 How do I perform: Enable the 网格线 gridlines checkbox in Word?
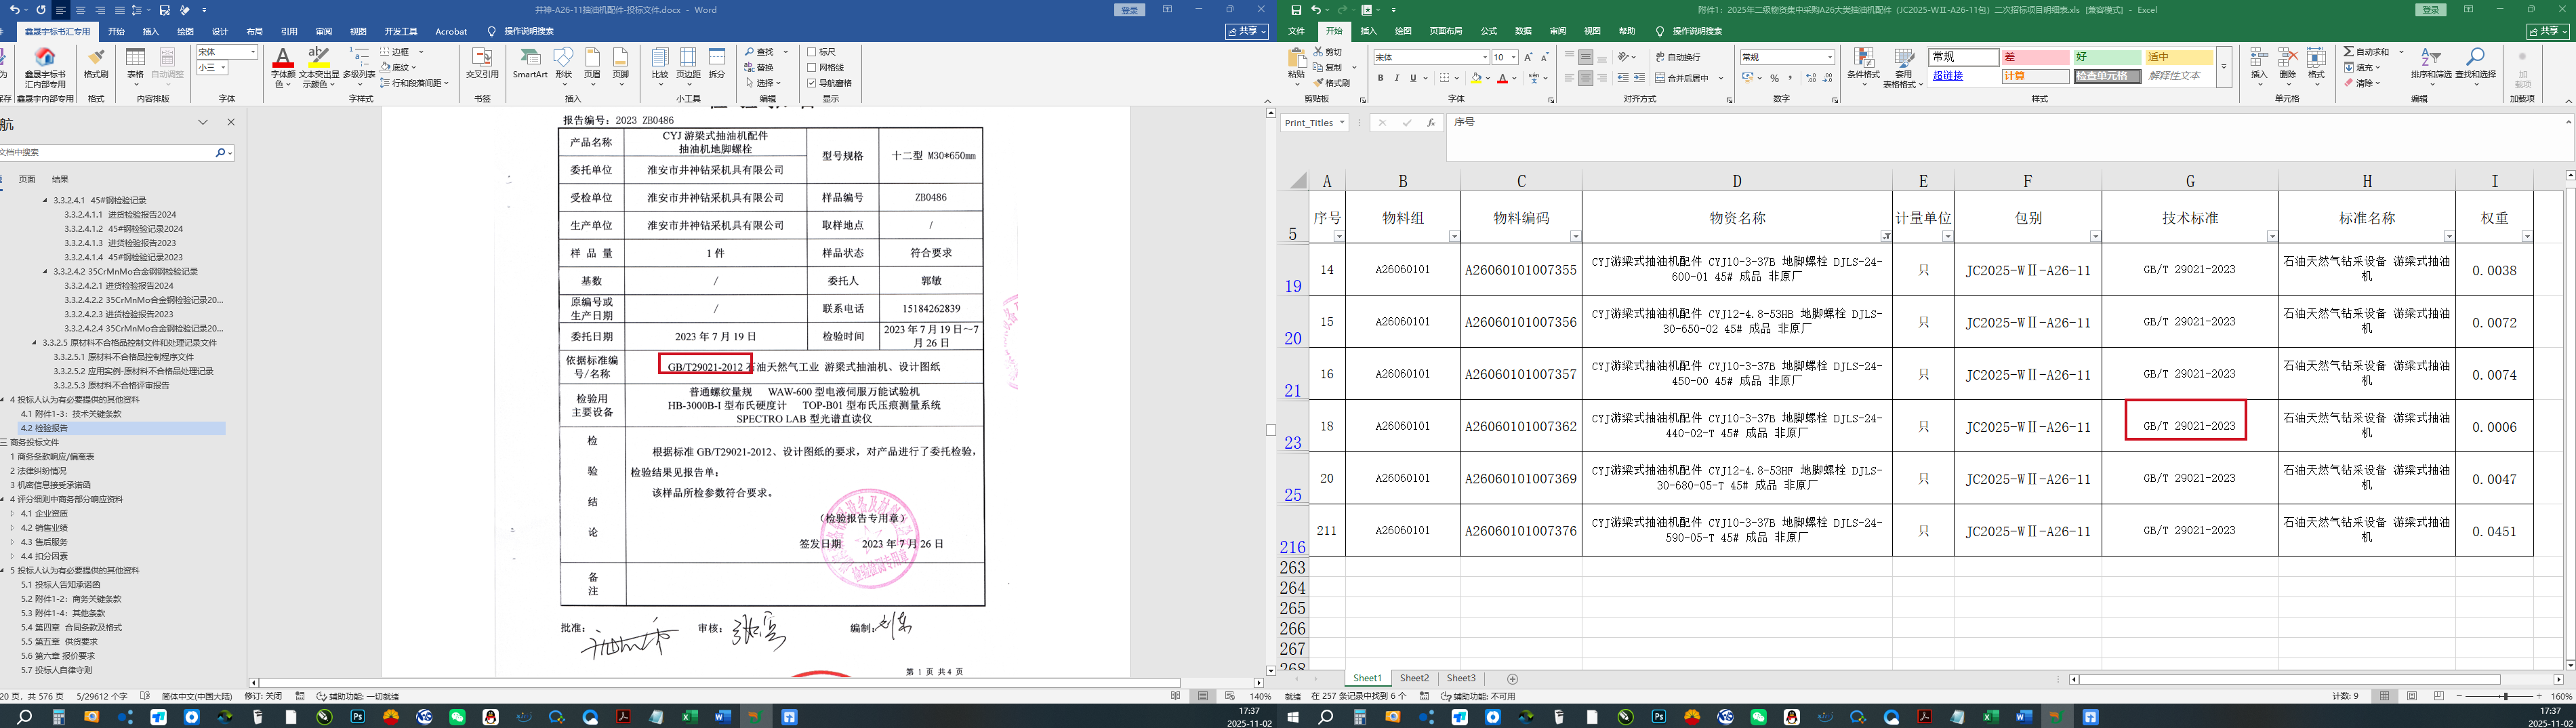(812, 67)
